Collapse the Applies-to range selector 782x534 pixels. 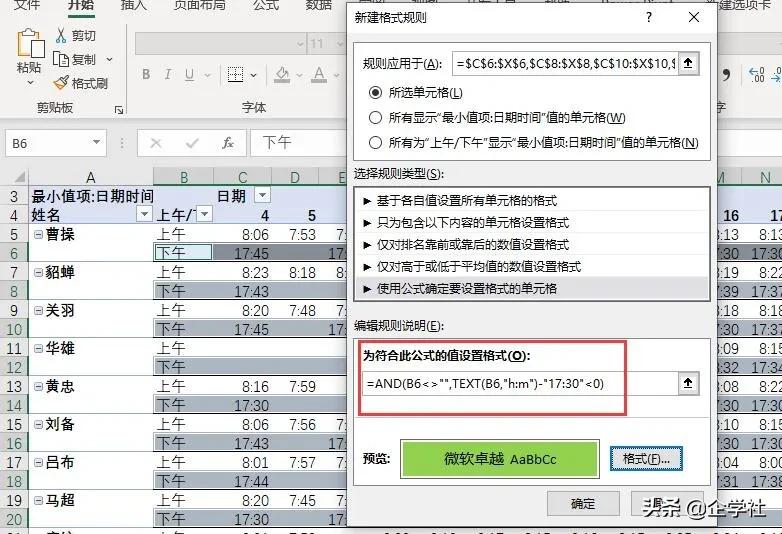pos(688,63)
